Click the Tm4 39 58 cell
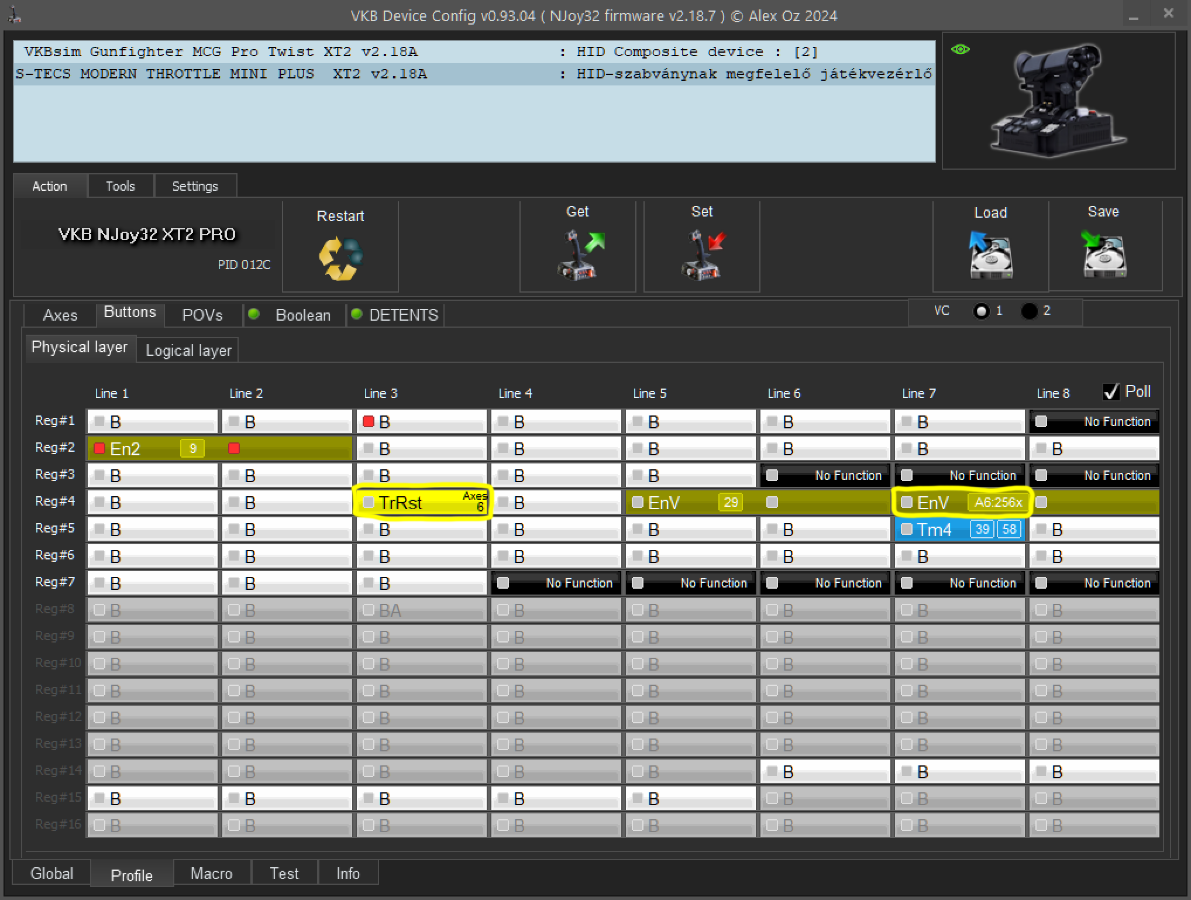1191x900 pixels. (x=960, y=529)
